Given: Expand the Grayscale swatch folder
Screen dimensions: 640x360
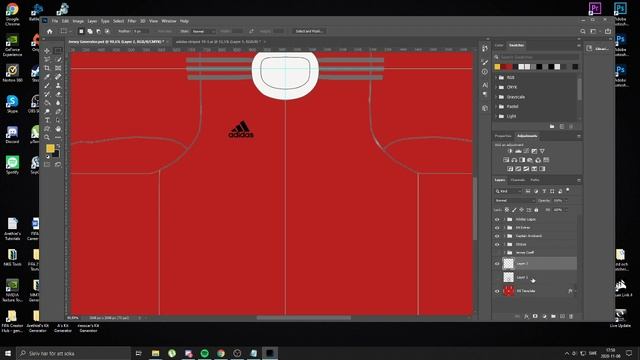Looking at the screenshot, I should click(x=497, y=97).
